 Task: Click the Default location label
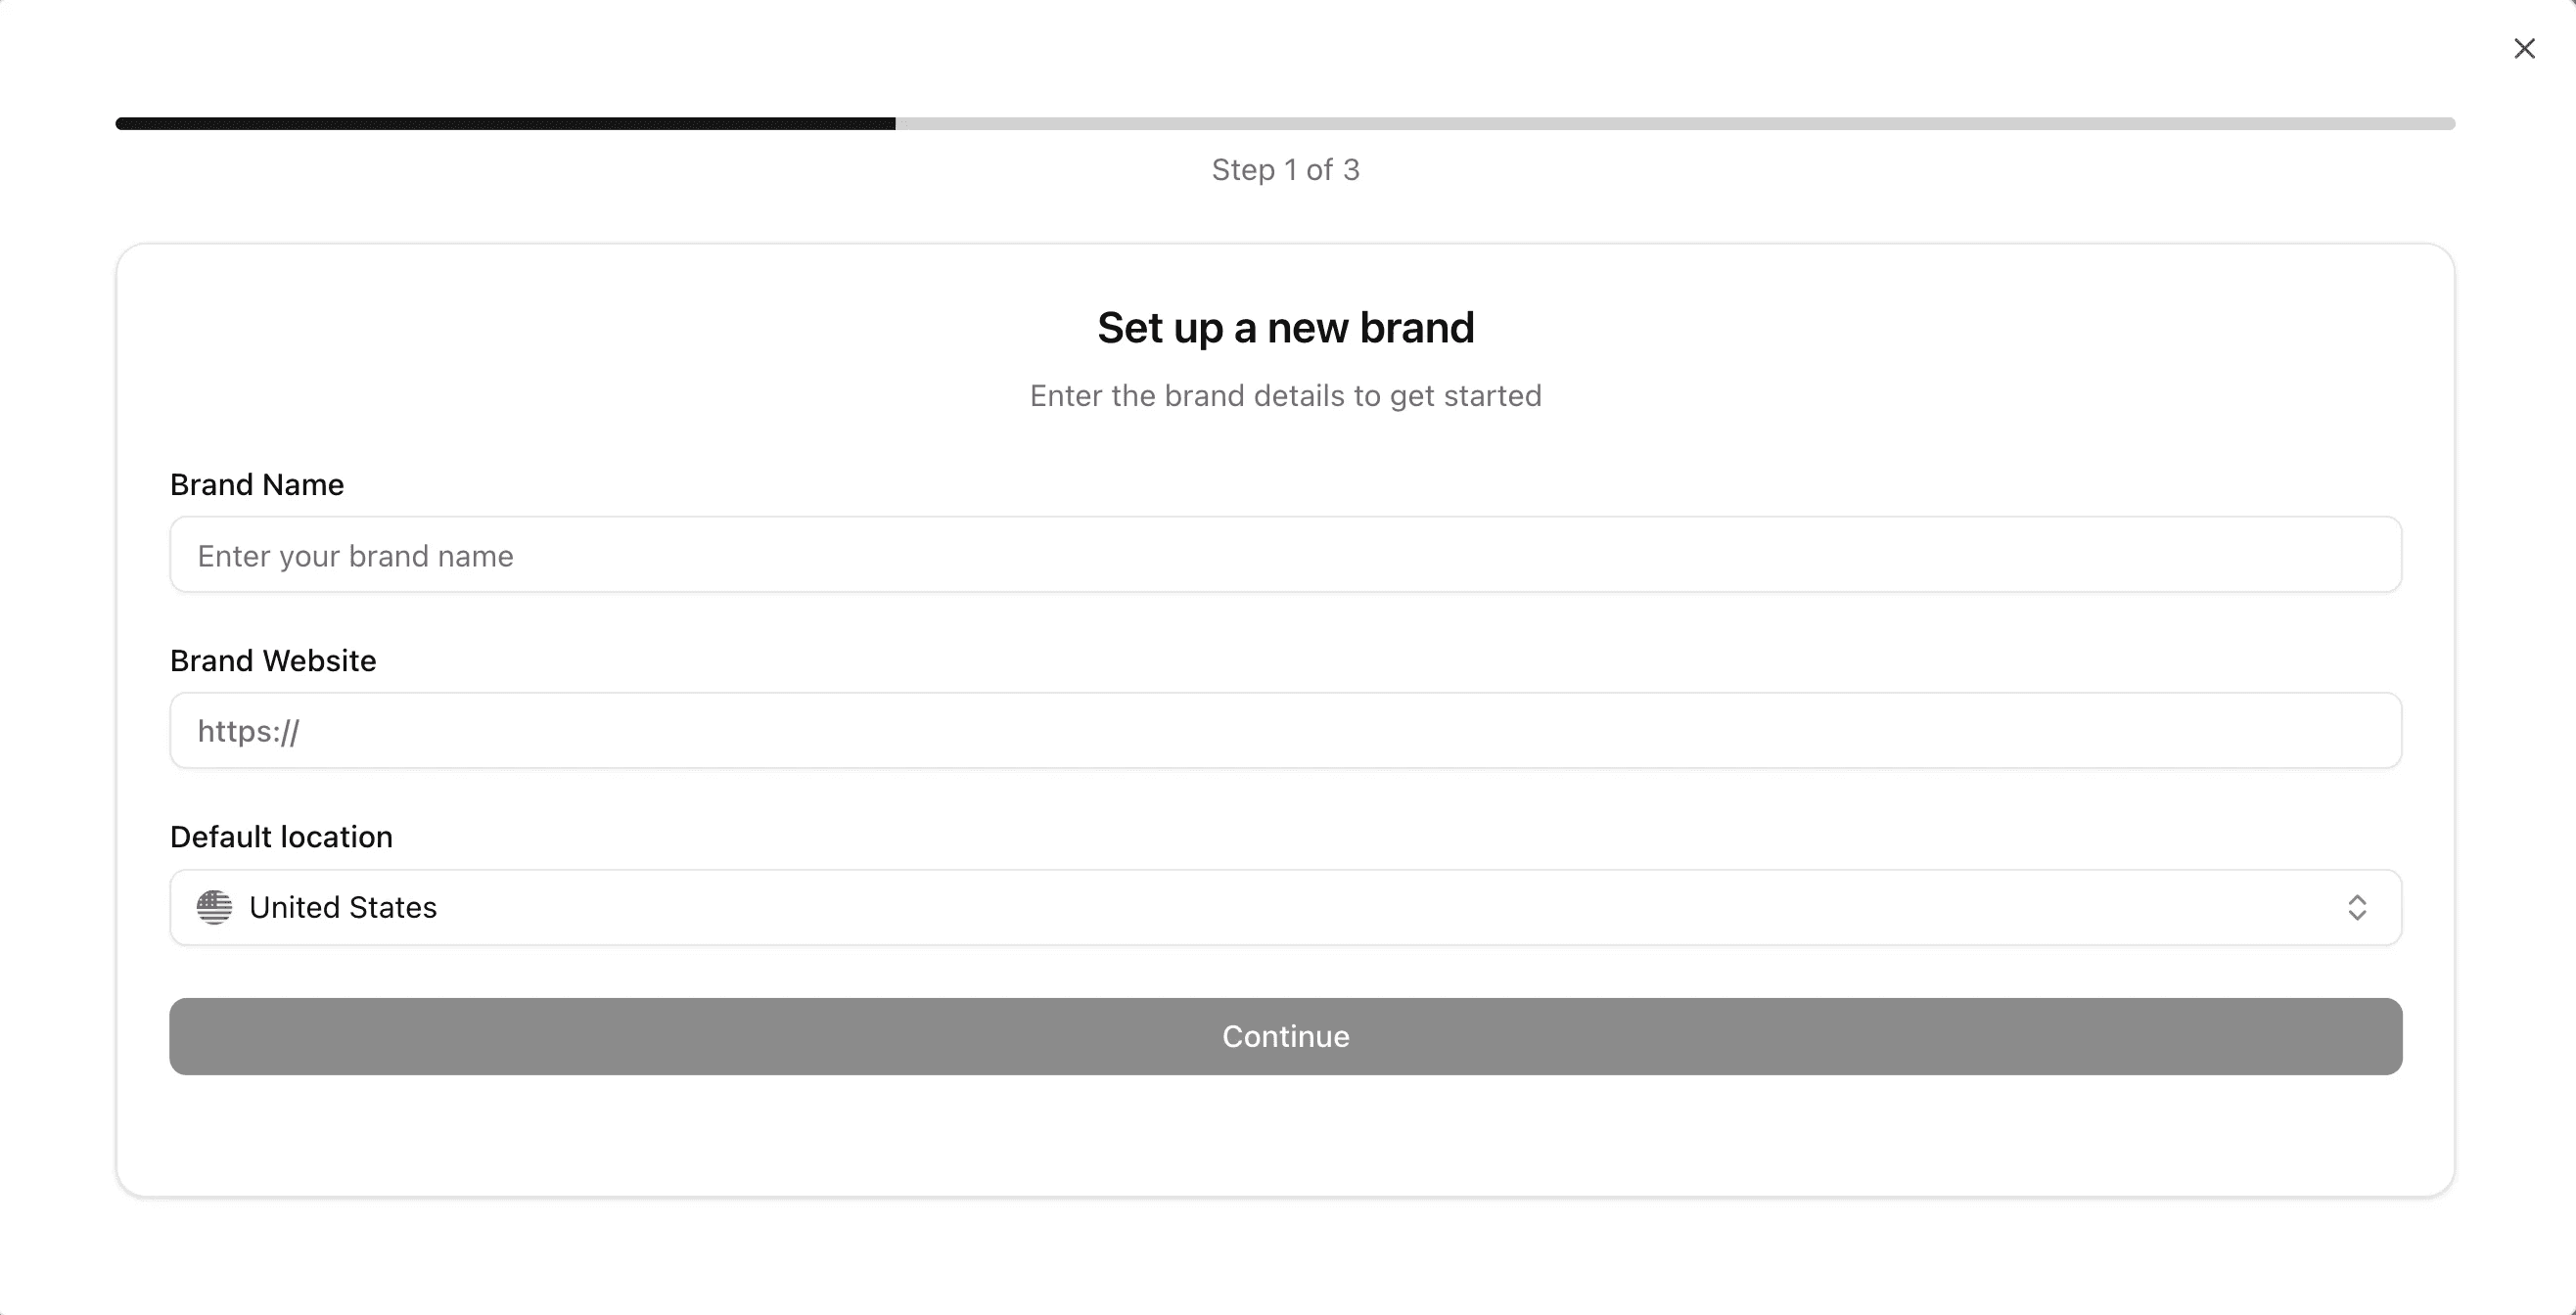tap(280, 836)
